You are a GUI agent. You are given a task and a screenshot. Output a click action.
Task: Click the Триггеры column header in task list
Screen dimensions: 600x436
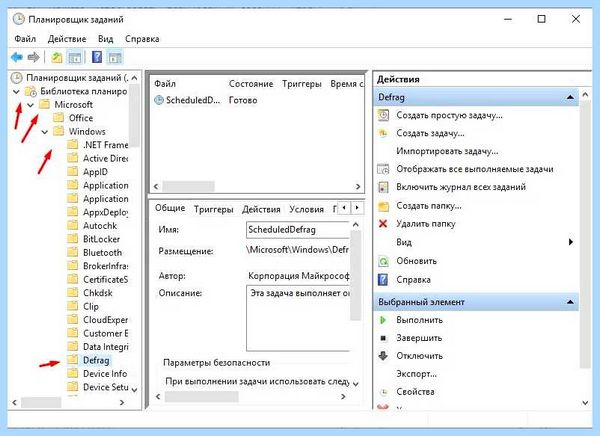click(x=302, y=84)
